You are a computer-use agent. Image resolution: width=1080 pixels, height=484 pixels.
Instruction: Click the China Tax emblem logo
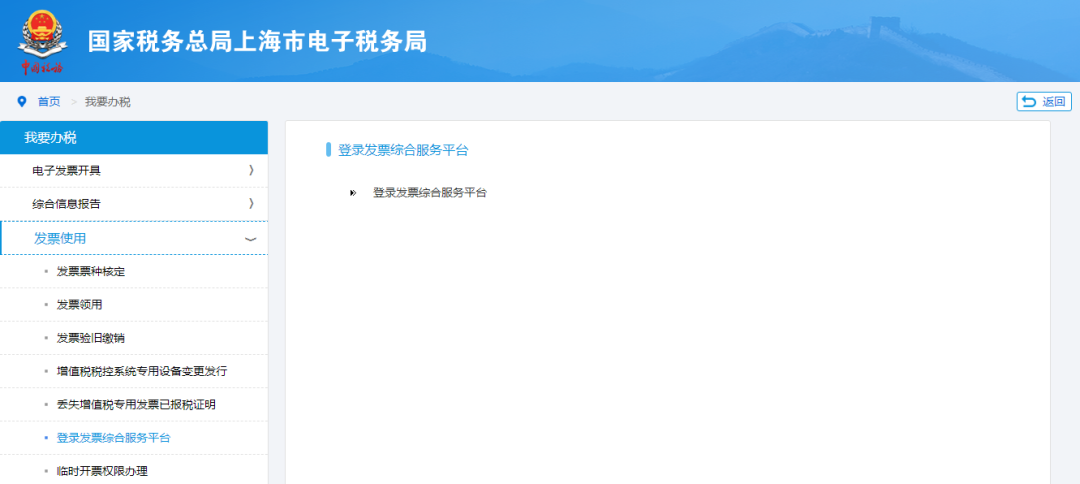click(43, 41)
